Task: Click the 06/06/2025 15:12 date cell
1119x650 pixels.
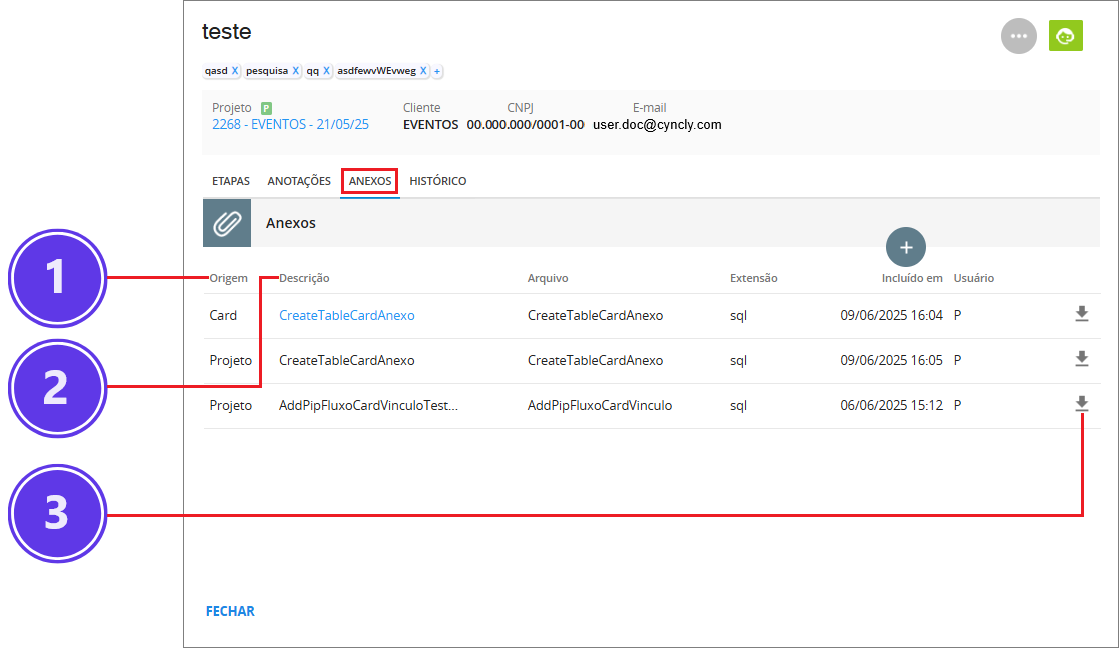Action: point(891,405)
